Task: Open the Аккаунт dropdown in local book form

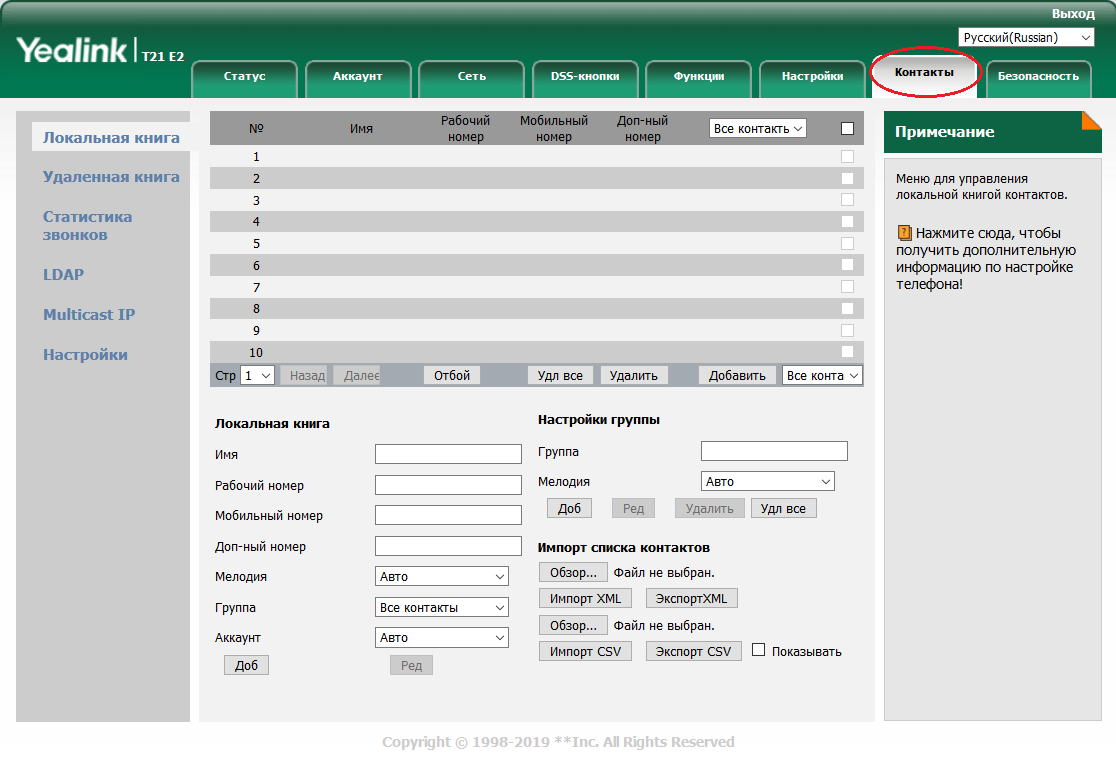Action: [x=442, y=637]
